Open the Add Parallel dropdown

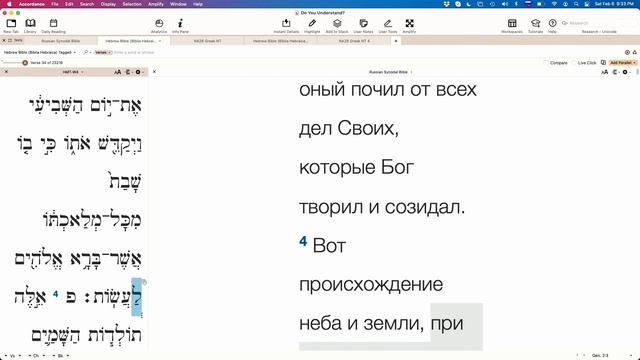623,63
